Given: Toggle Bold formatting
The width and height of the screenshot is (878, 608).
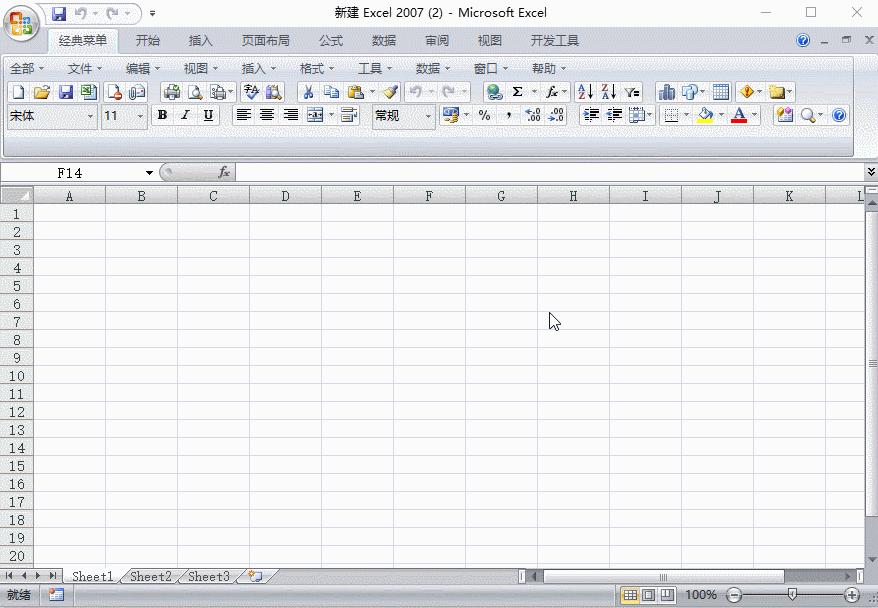Looking at the screenshot, I should 162,115.
